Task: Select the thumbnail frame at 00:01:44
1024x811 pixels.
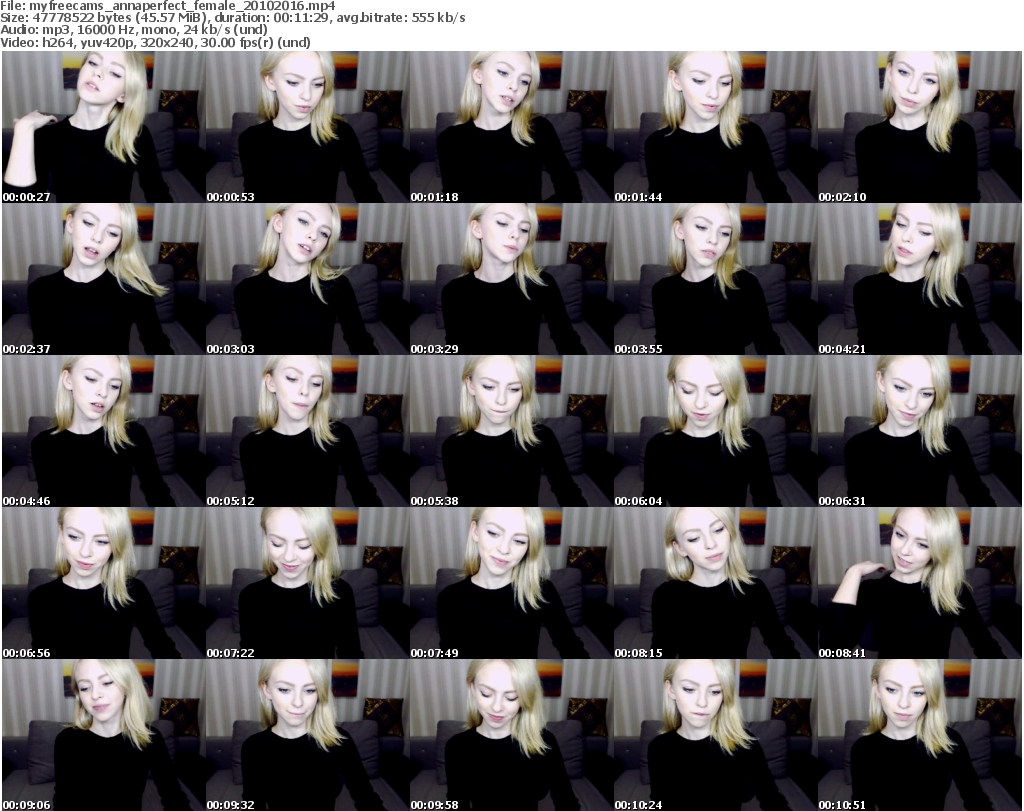Action: (716, 127)
